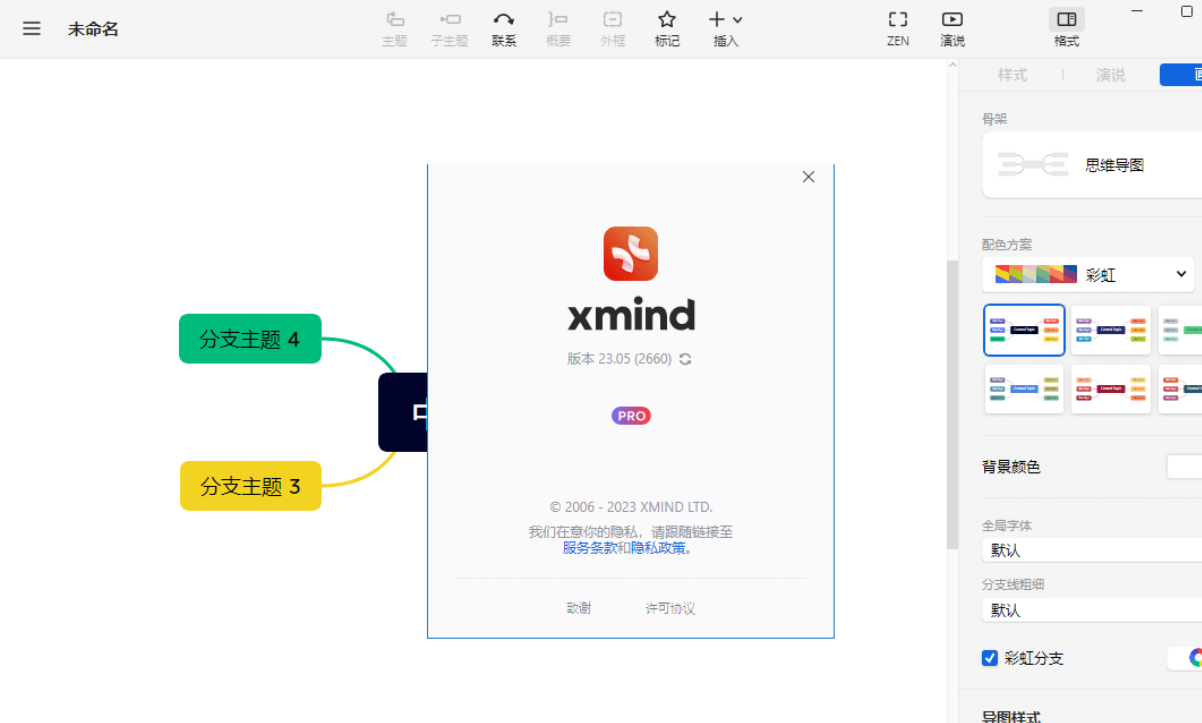Select the first rainbow theme thumbnail
Screen dimensions: 1202x723
[1023, 329]
